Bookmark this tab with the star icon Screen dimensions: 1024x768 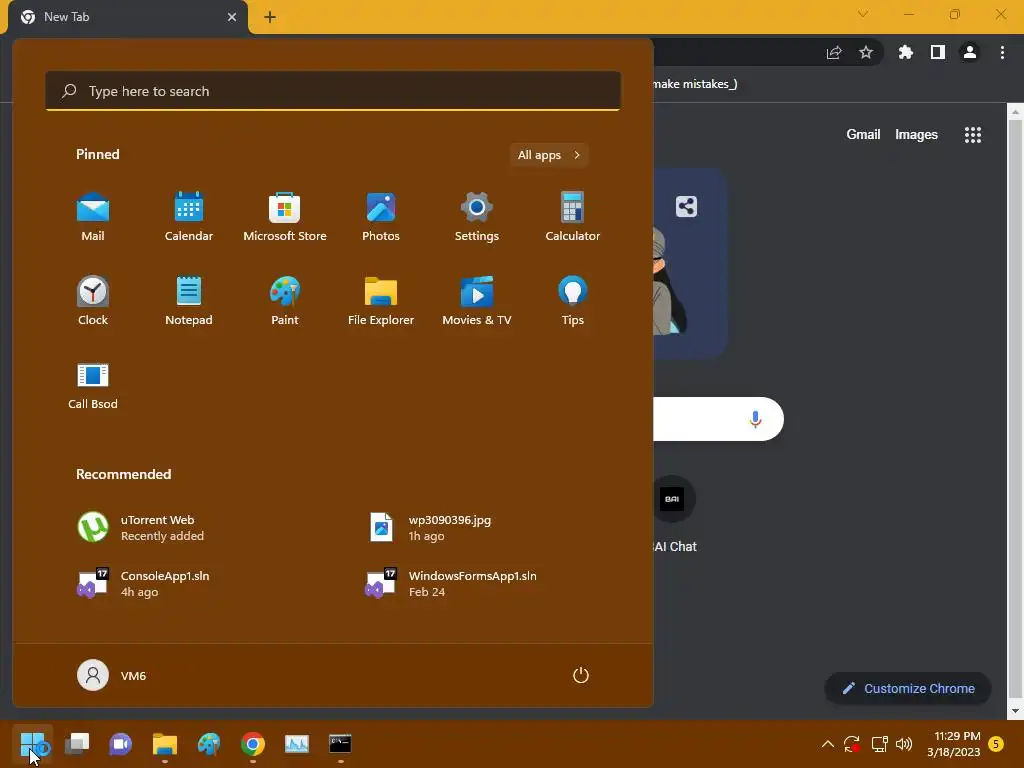(866, 52)
